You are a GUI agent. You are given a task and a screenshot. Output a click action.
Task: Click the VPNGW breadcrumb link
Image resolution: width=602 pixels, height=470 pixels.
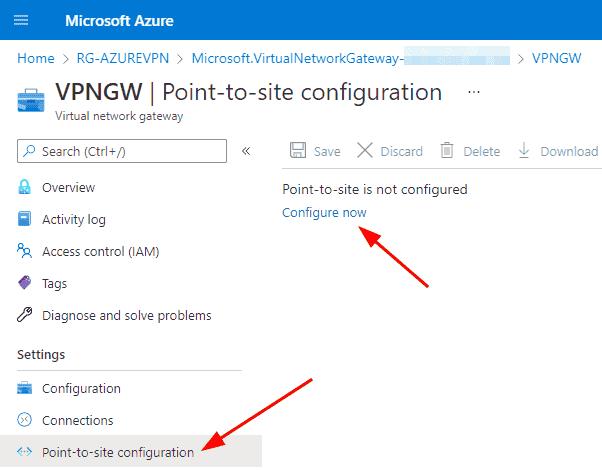click(x=556, y=58)
